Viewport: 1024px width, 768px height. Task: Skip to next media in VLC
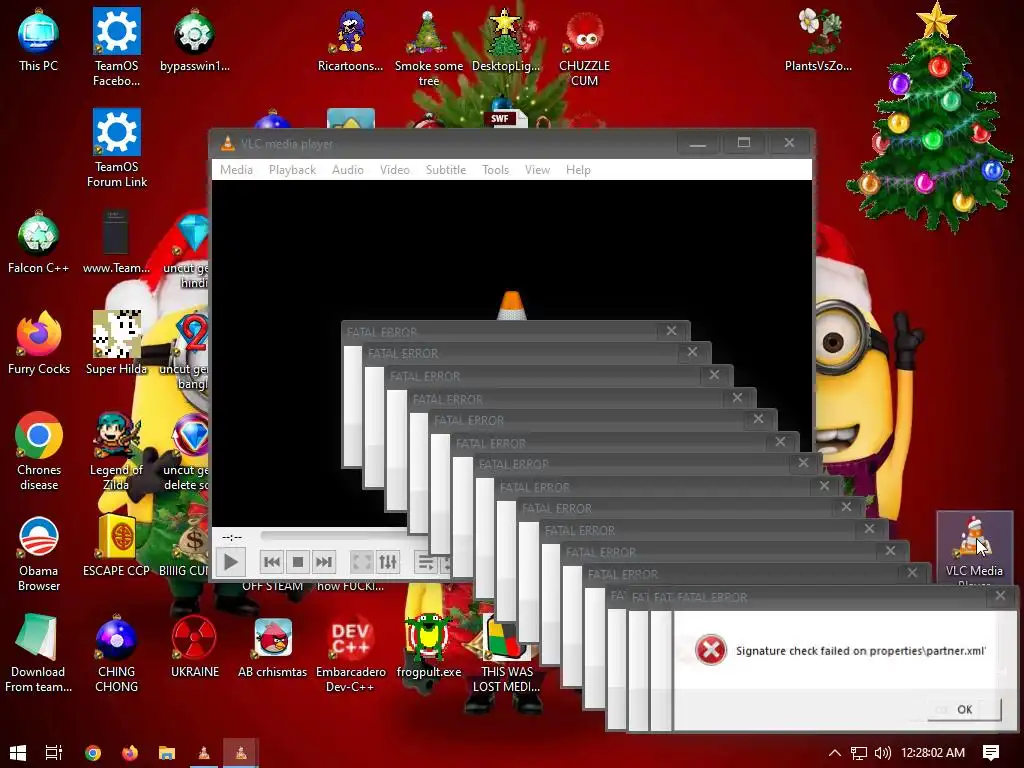[x=324, y=562]
